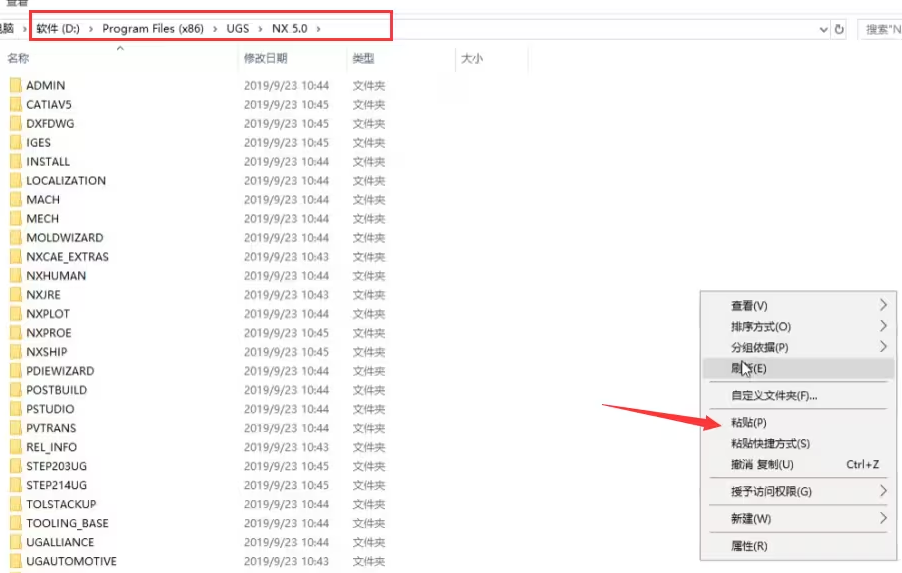Select the NXJRE folder icon

[x=16, y=295]
